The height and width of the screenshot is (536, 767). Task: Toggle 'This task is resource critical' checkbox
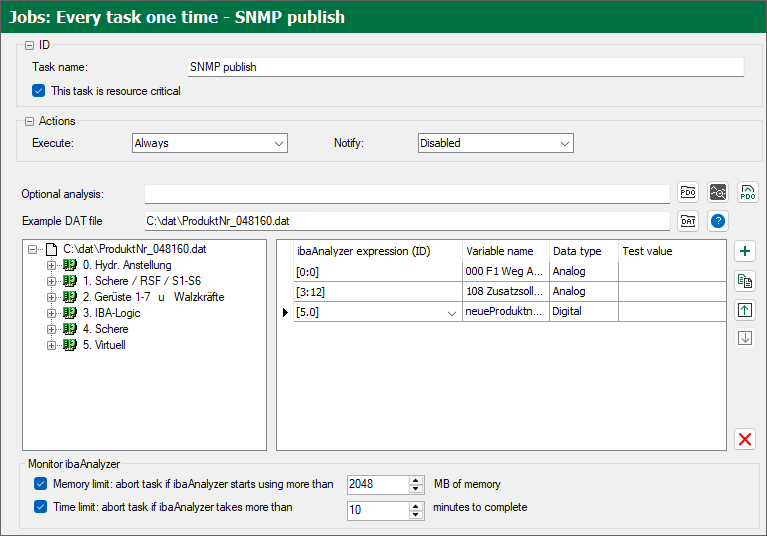click(x=39, y=91)
